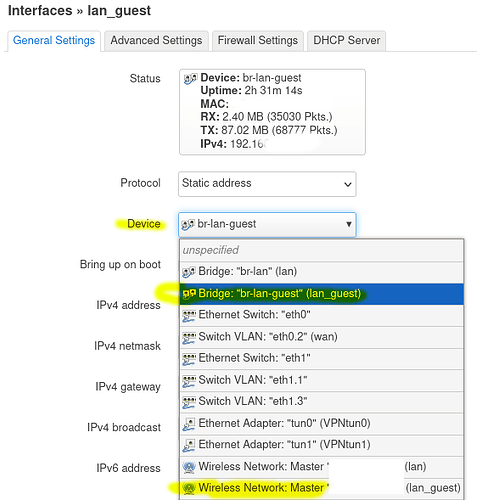Click the eth0 Ethernet Switch icon
This screenshot has height=500, width=477.
(189, 316)
